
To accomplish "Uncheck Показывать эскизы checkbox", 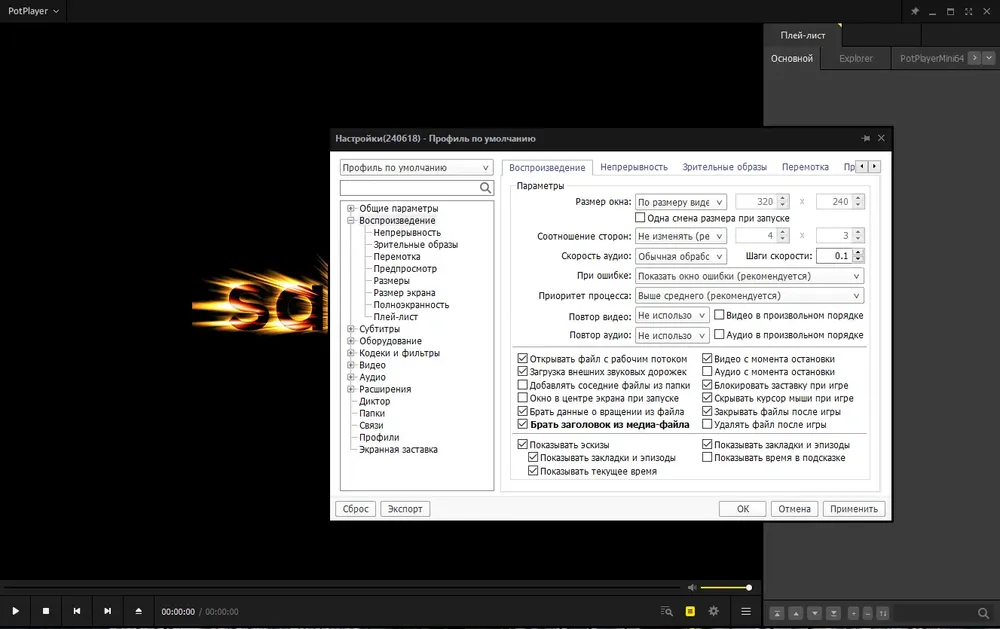I will click(522, 445).
